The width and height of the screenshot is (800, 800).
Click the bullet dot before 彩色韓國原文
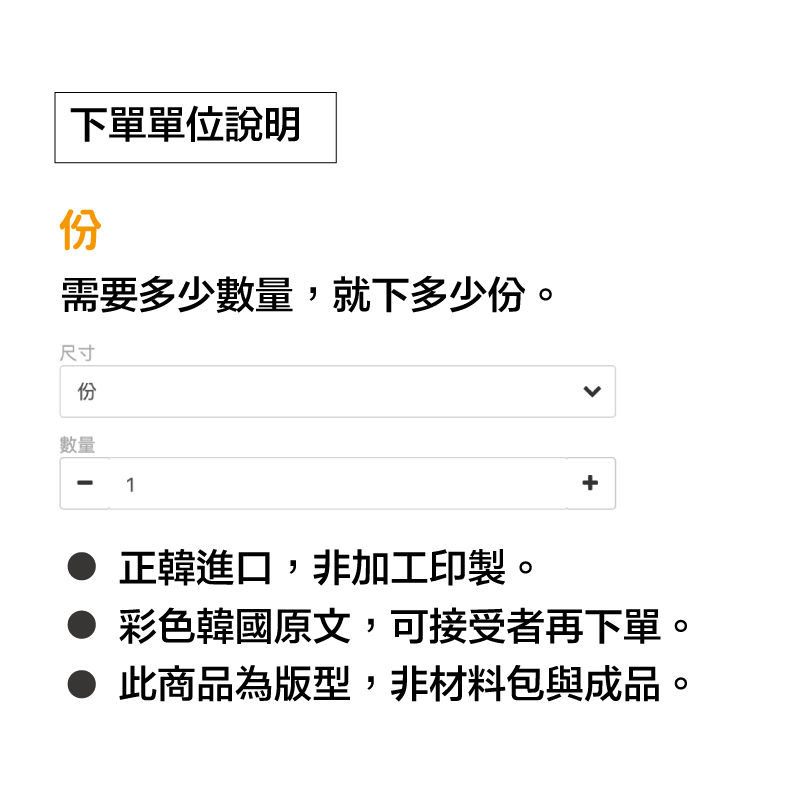click(x=81, y=626)
